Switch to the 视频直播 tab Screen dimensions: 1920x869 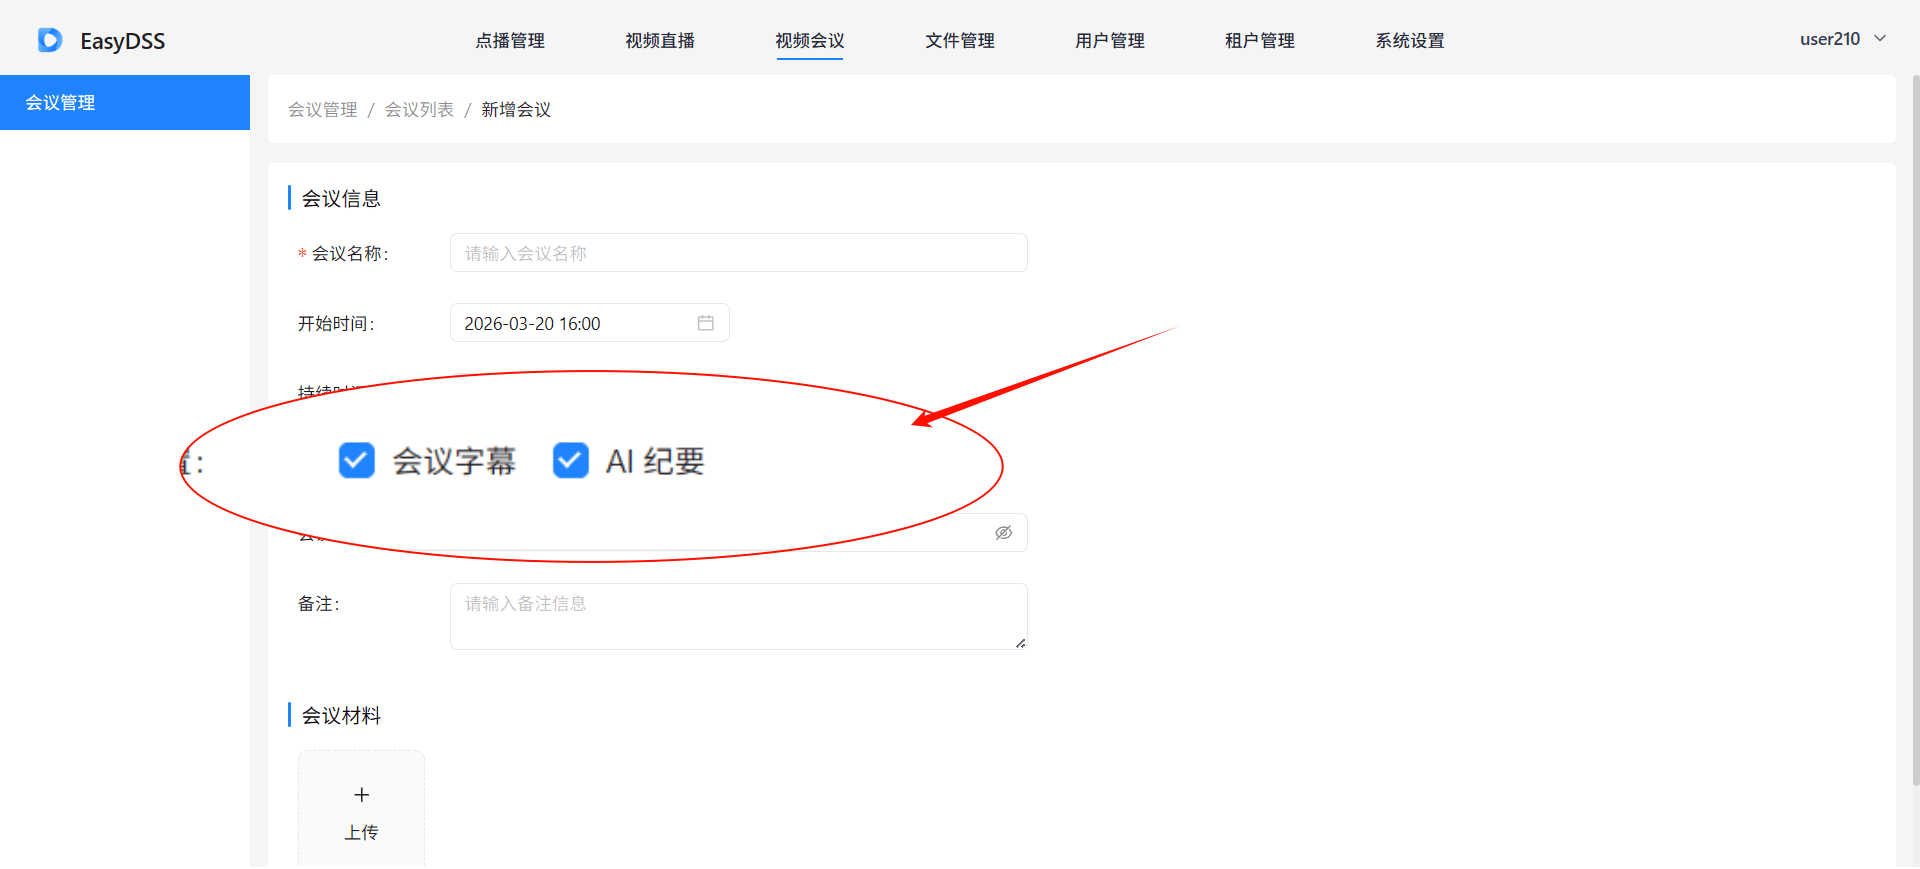(660, 41)
